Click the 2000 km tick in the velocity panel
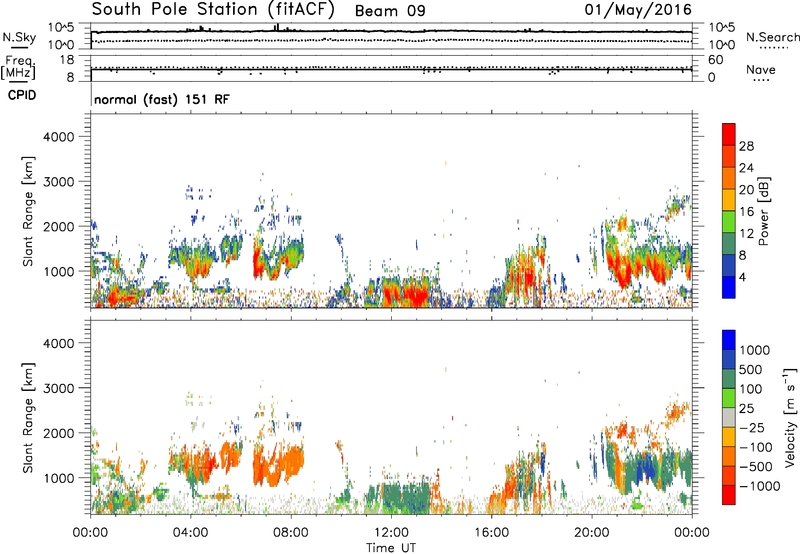This screenshot has height=554, width=800. point(59,433)
